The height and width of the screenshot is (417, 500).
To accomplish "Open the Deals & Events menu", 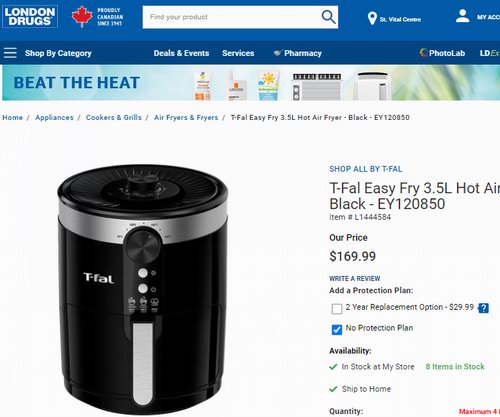I will 181,53.
